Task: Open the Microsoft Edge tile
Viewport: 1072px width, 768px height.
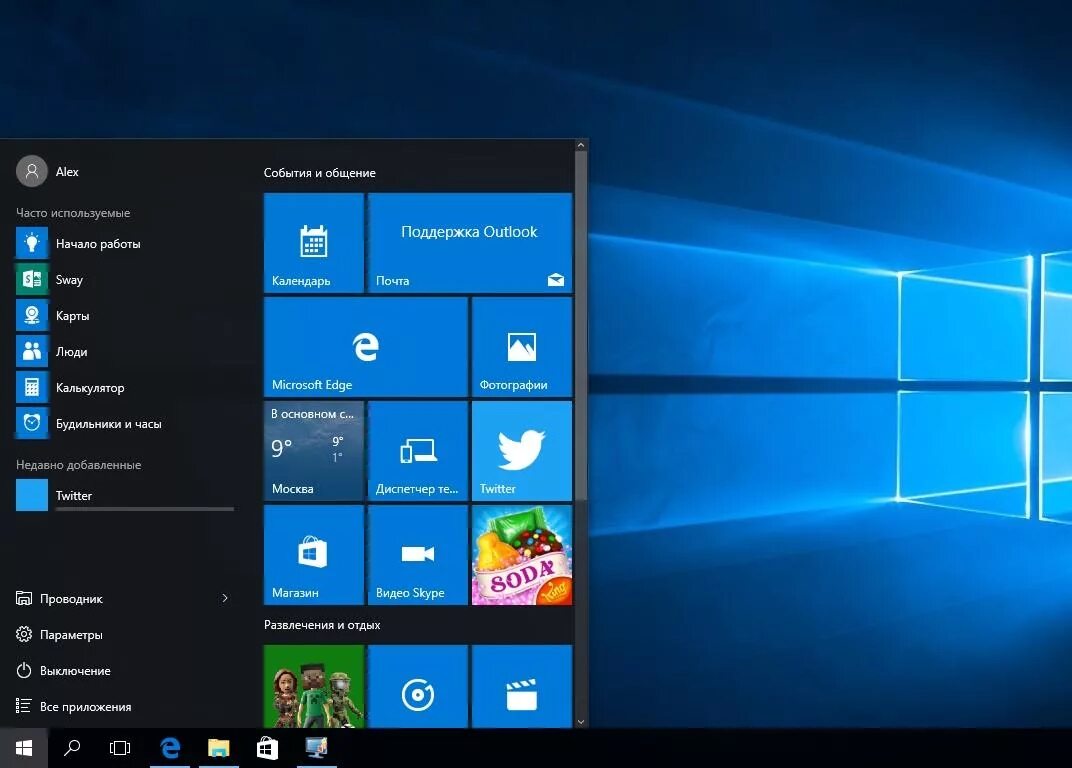Action: tap(365, 346)
